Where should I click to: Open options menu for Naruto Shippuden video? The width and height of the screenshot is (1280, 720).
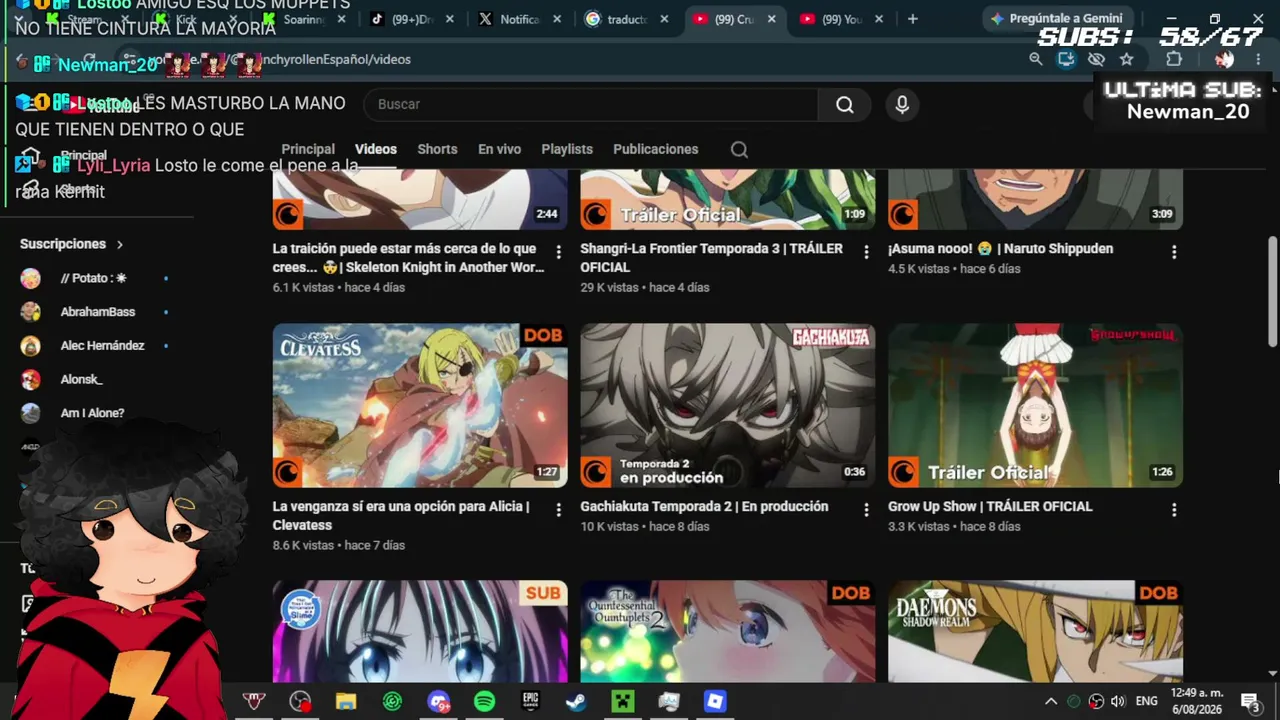(x=1174, y=252)
